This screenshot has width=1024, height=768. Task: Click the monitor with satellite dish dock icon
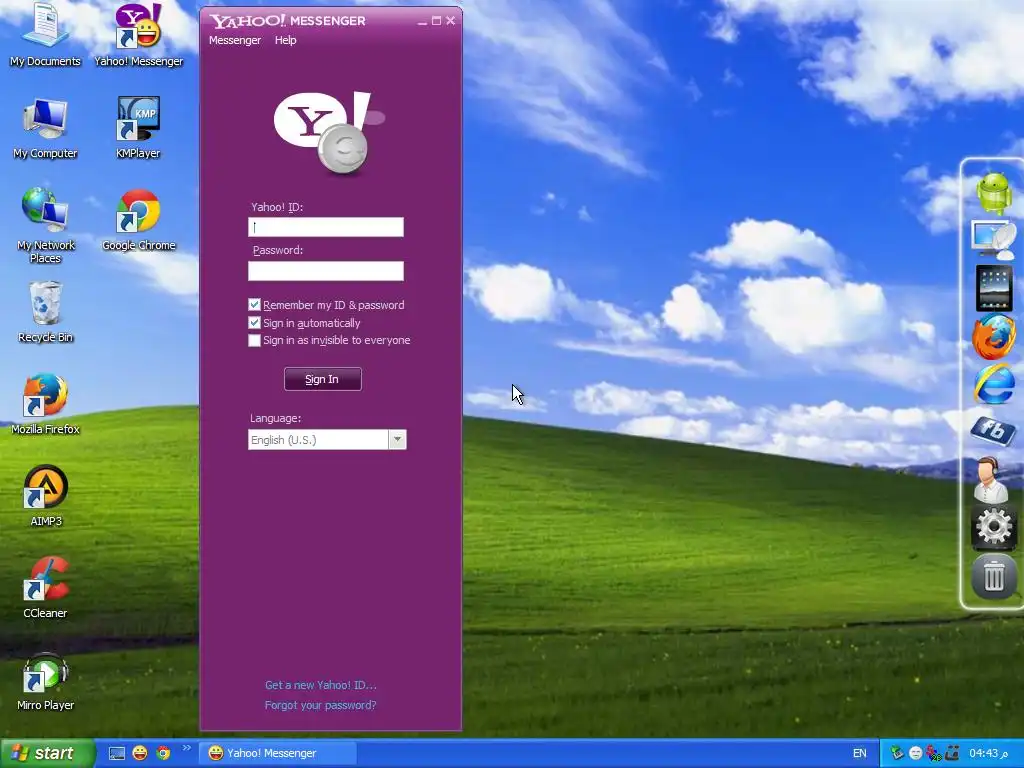[993, 240]
